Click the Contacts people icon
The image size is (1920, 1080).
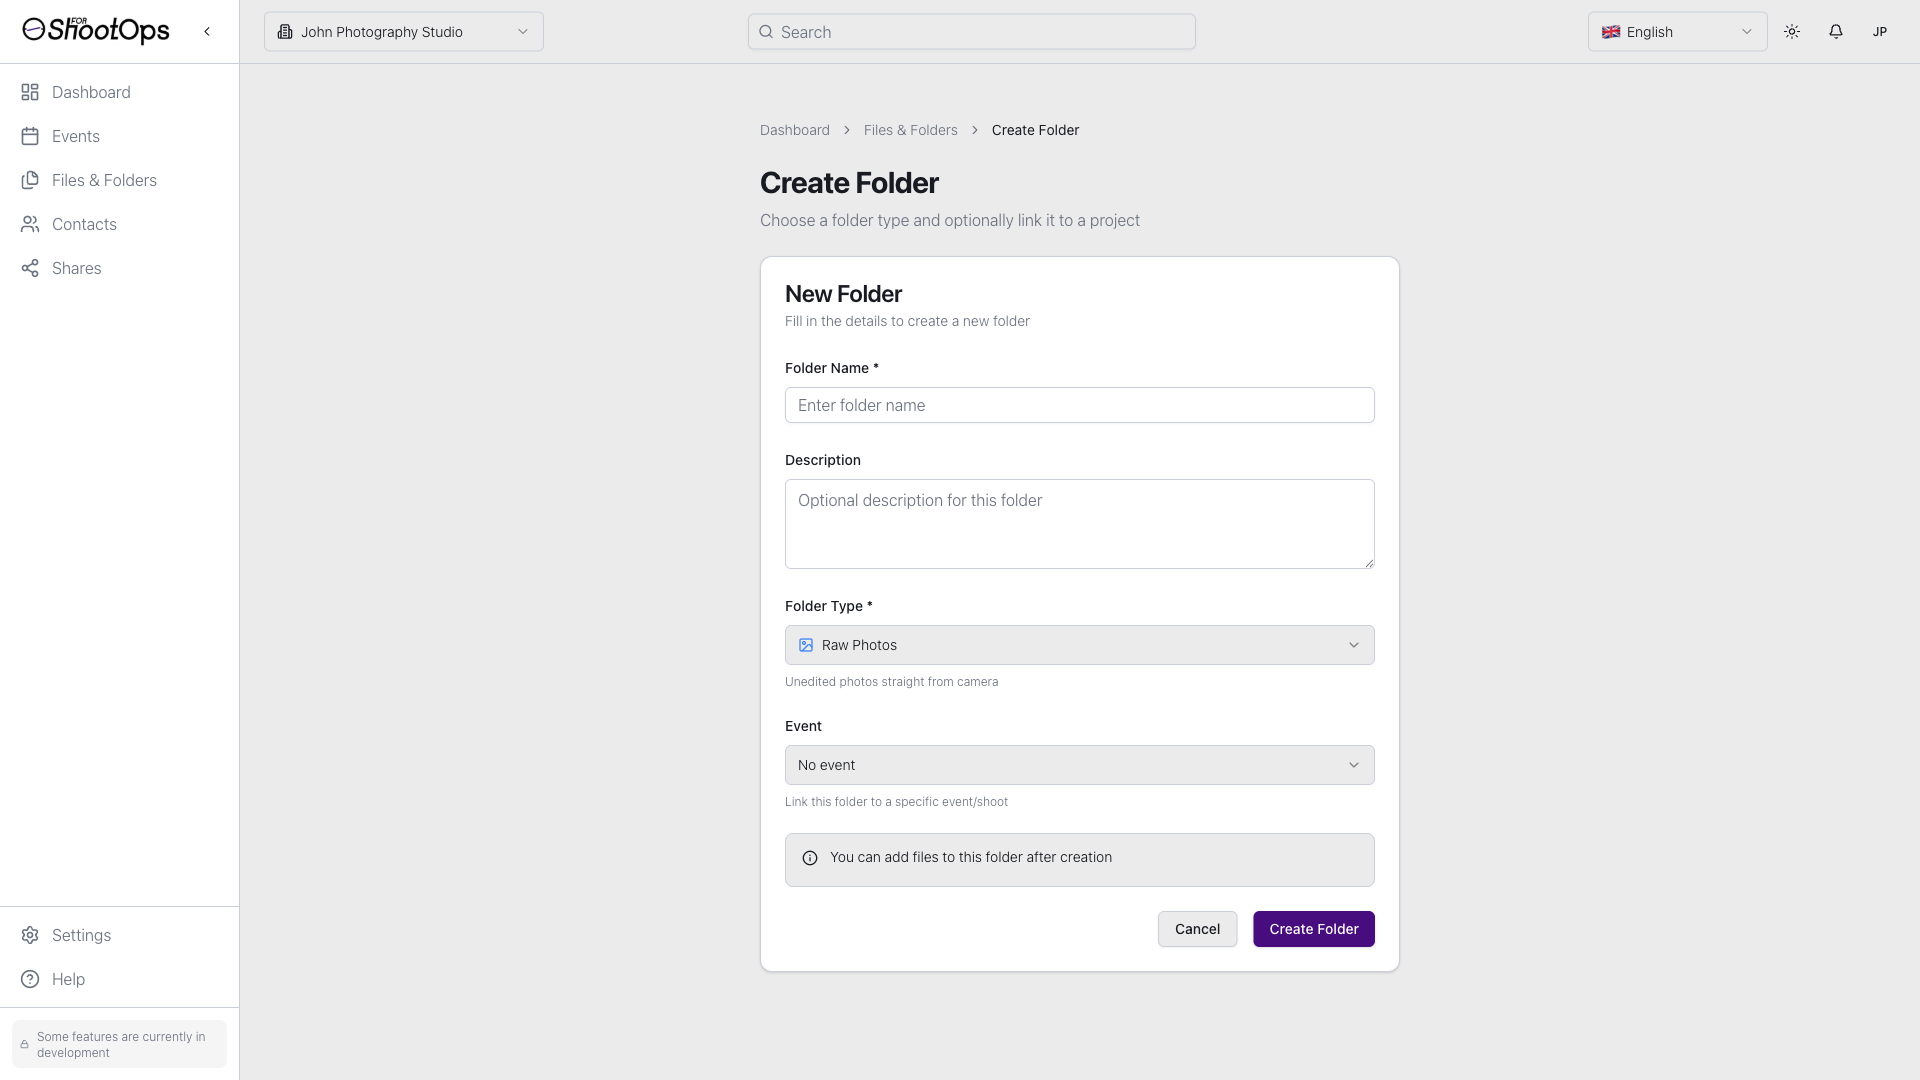[x=30, y=224]
